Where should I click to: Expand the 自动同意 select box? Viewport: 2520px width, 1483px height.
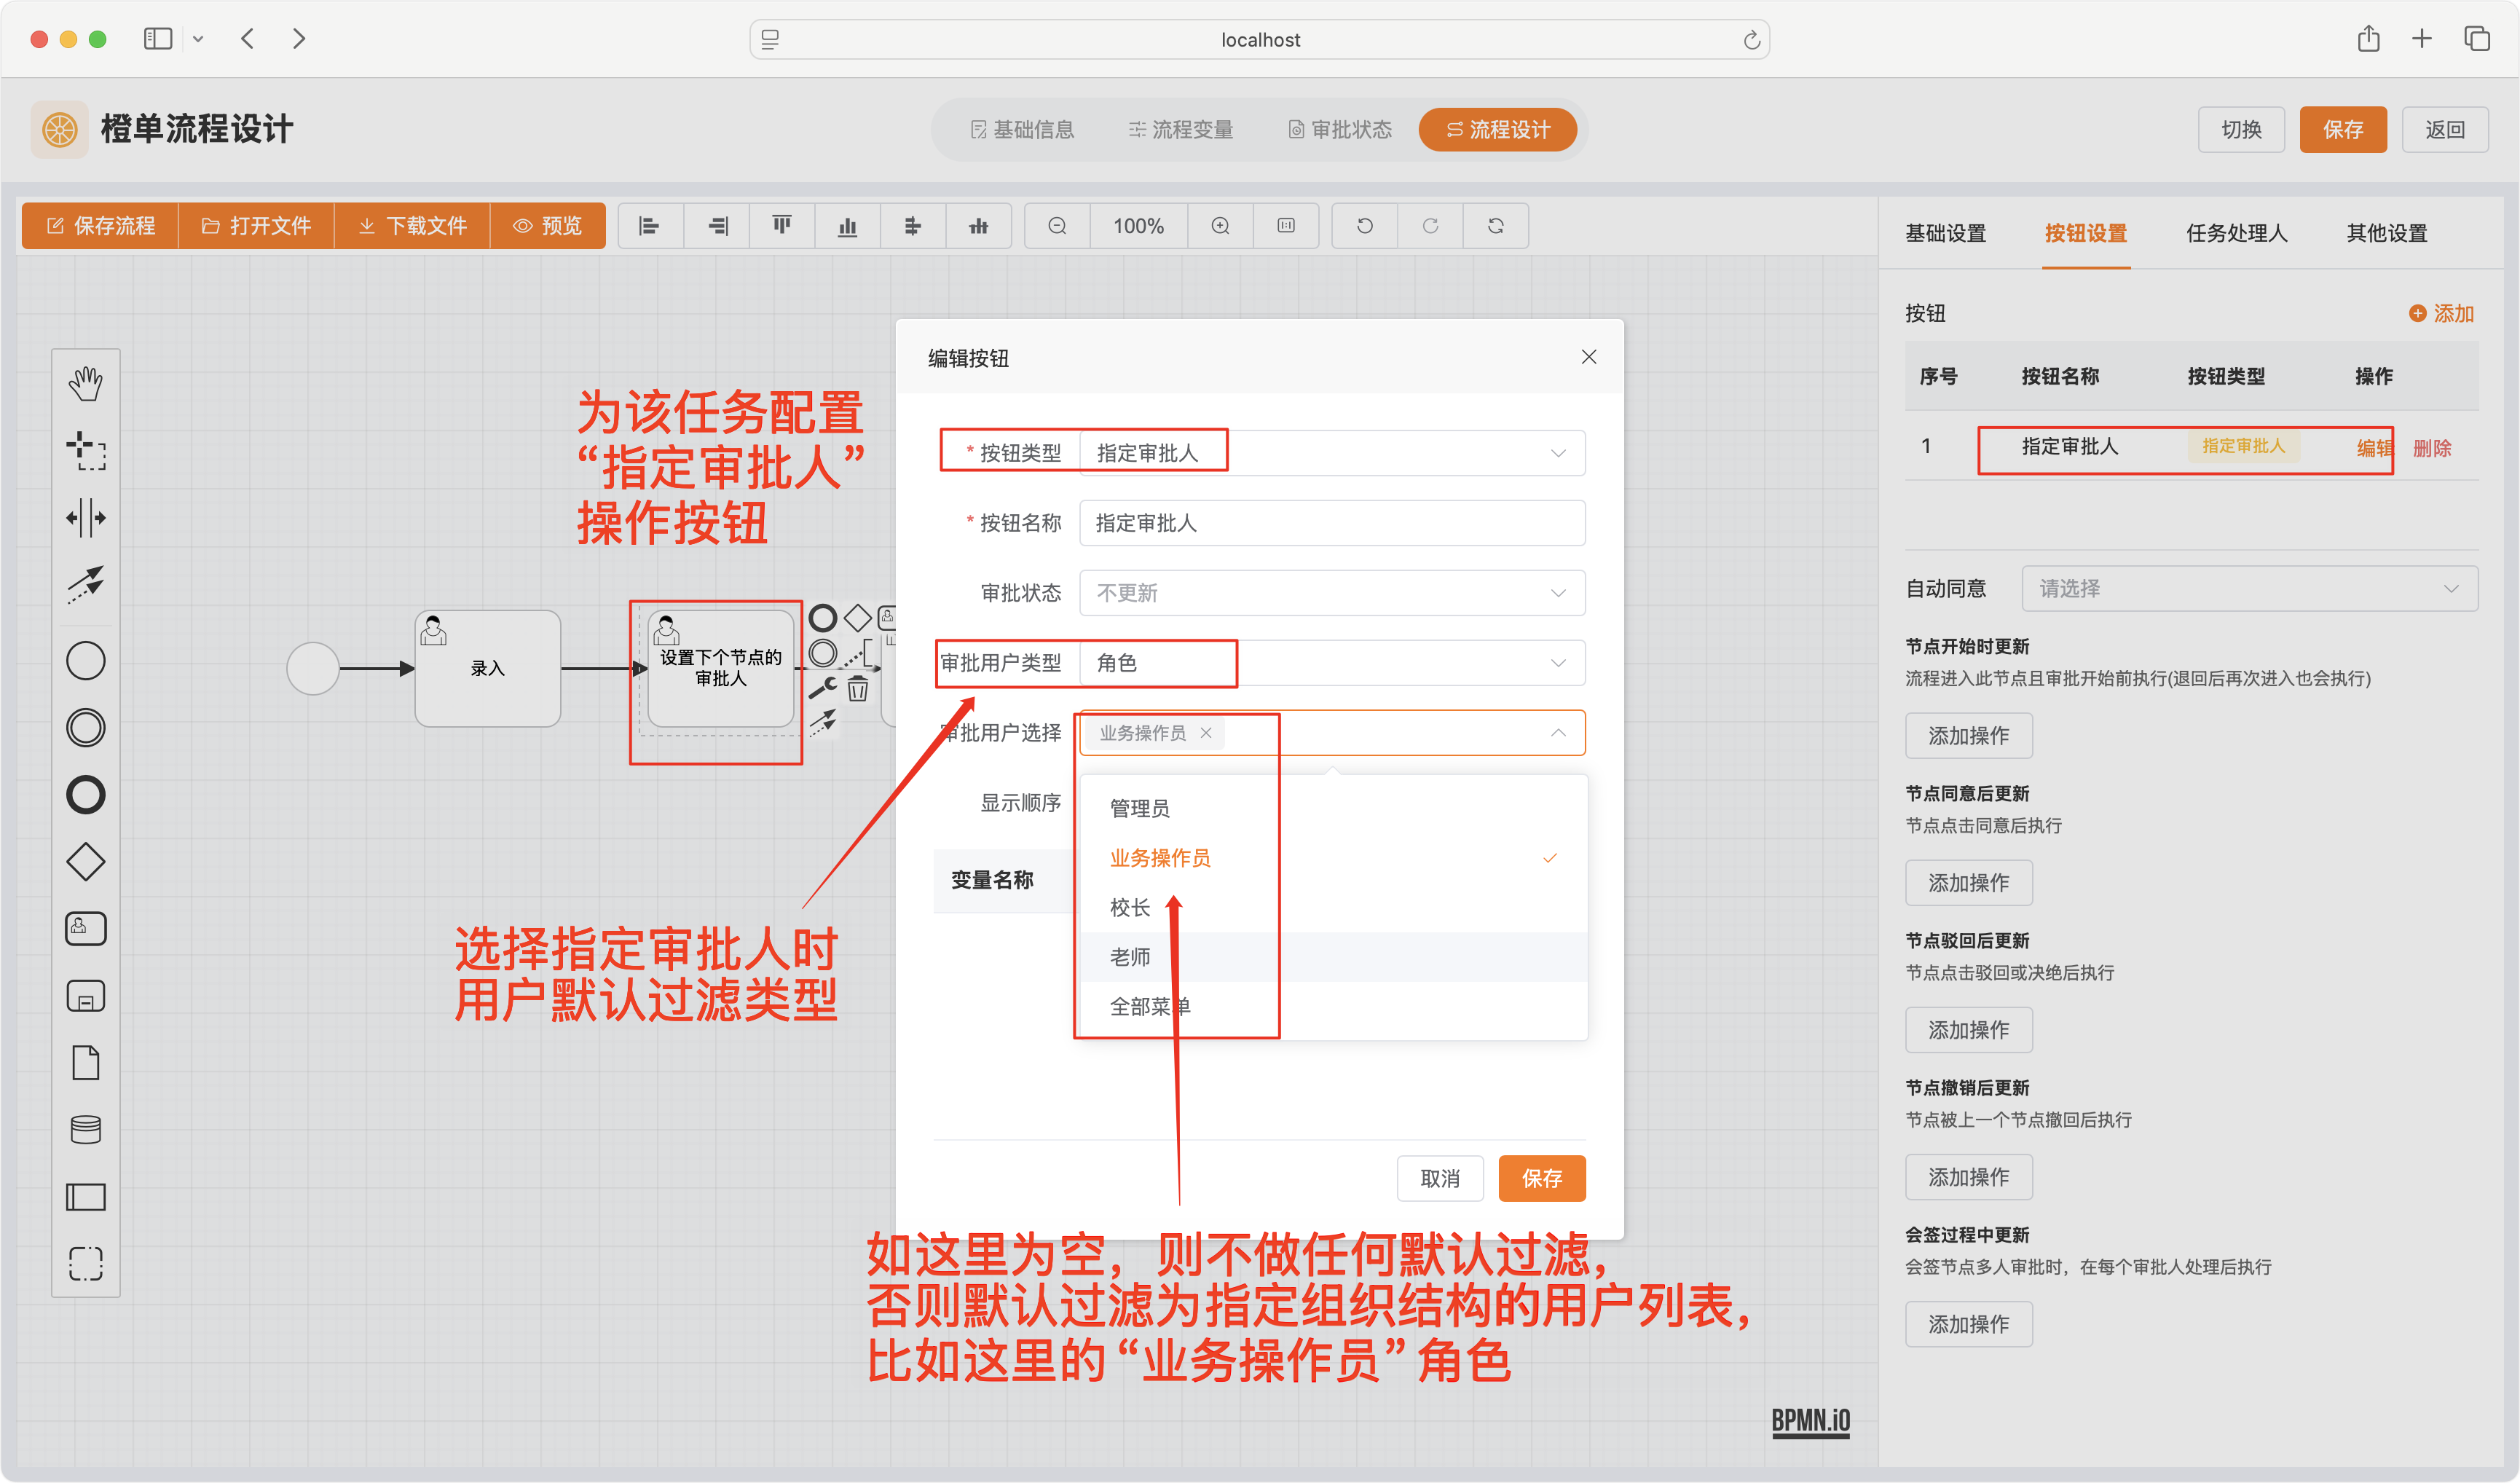tap(2248, 588)
